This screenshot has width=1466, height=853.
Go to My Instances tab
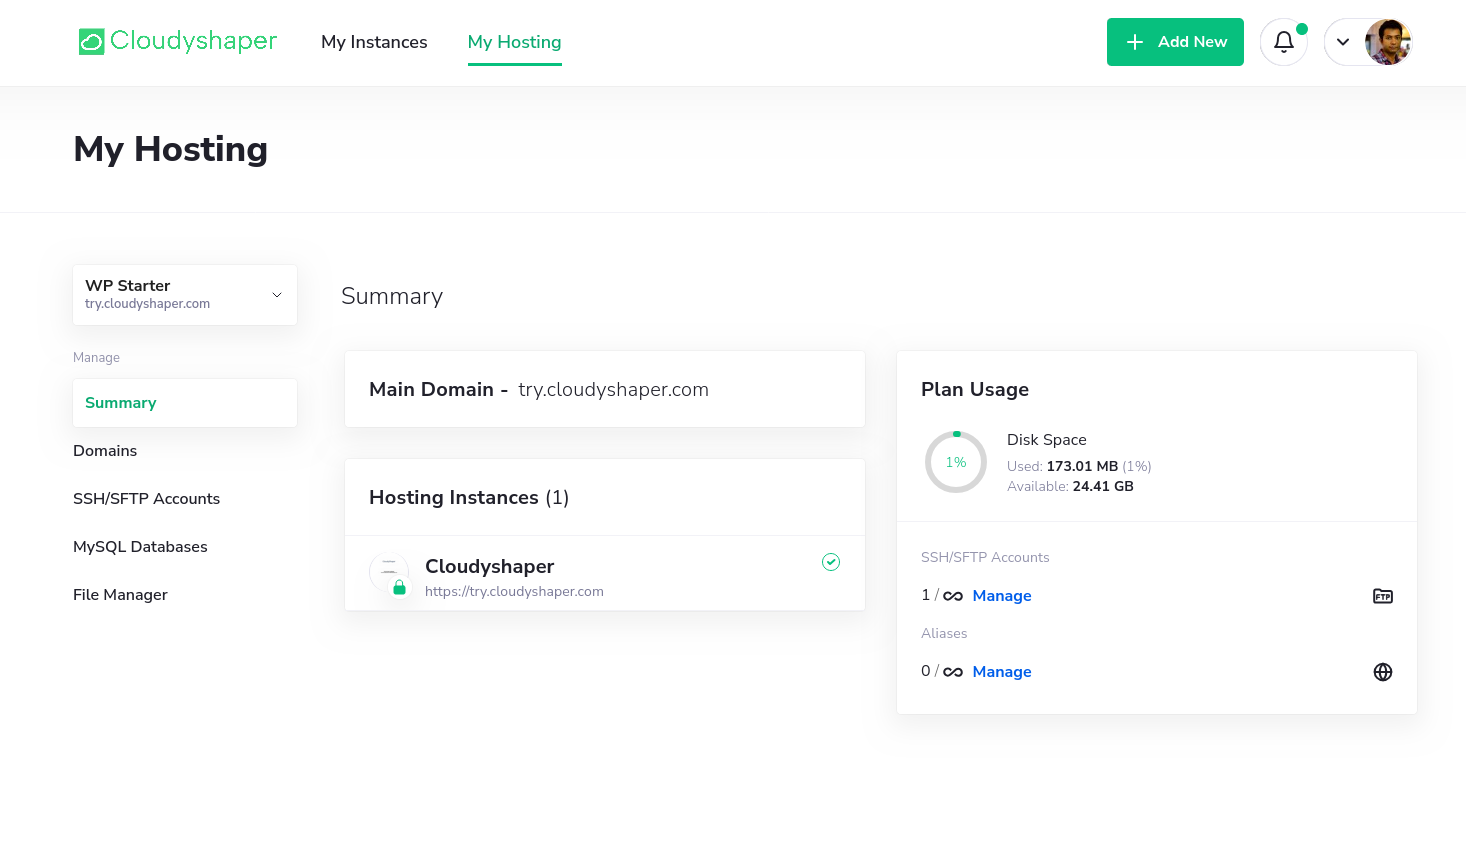[x=374, y=42]
